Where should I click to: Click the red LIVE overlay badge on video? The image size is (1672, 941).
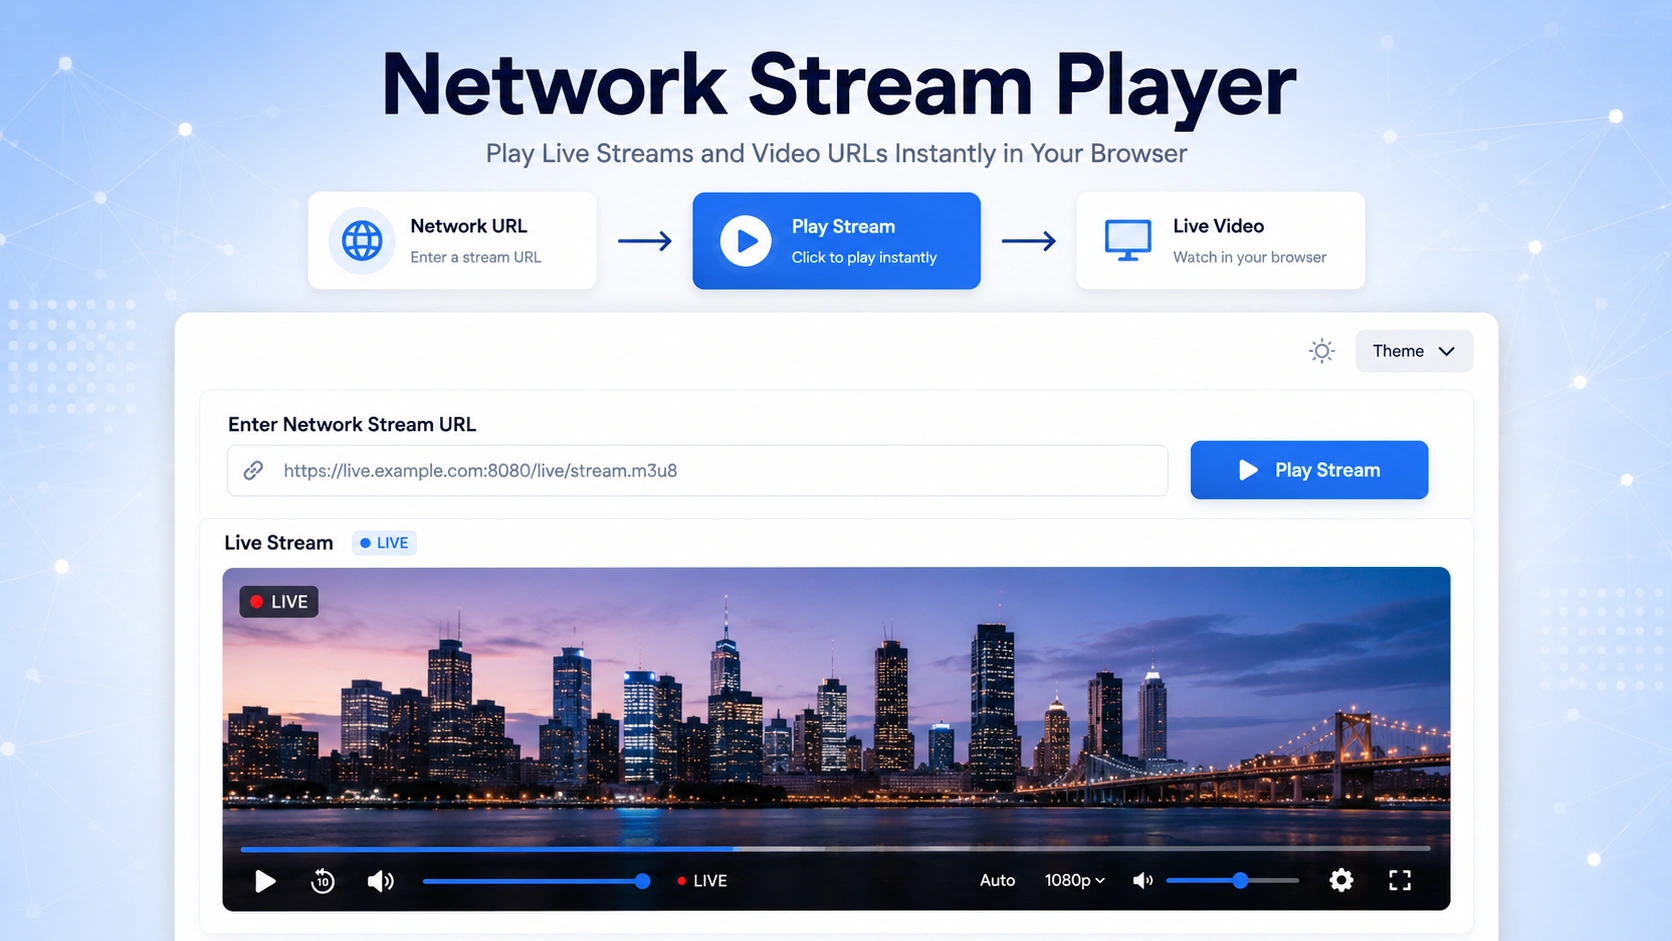[279, 602]
